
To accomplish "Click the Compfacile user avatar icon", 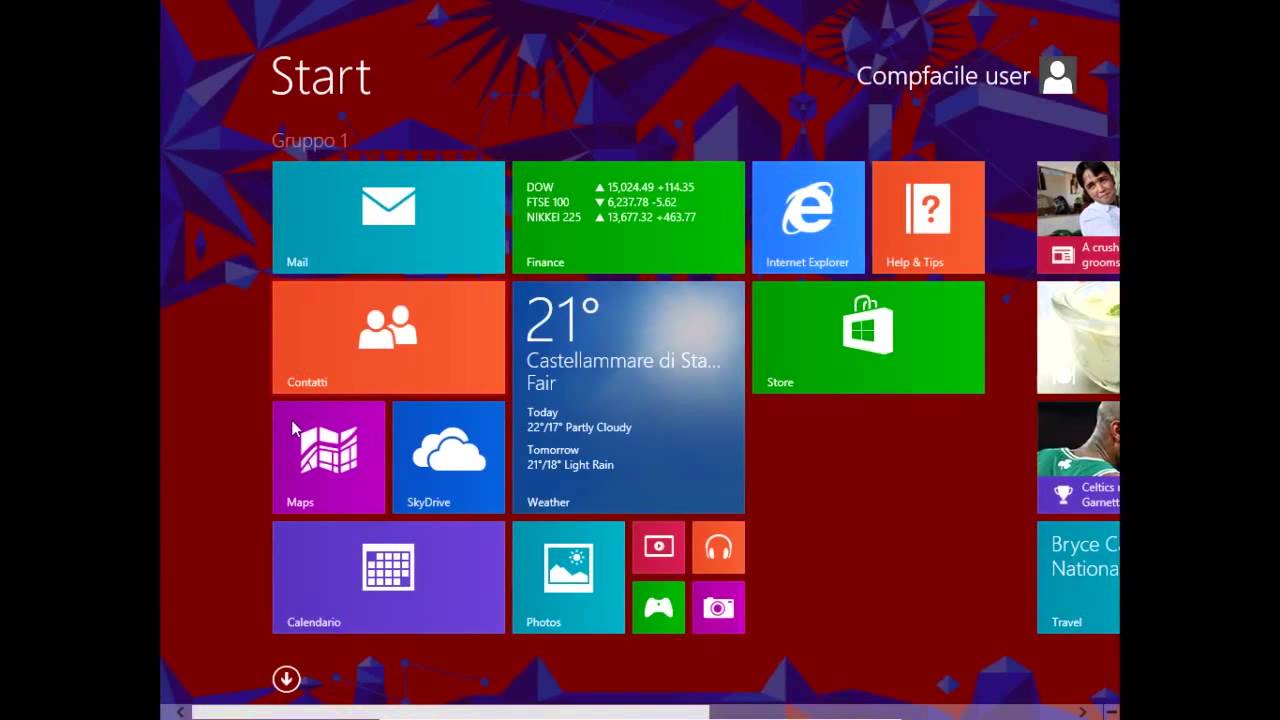I will click(x=1058, y=75).
